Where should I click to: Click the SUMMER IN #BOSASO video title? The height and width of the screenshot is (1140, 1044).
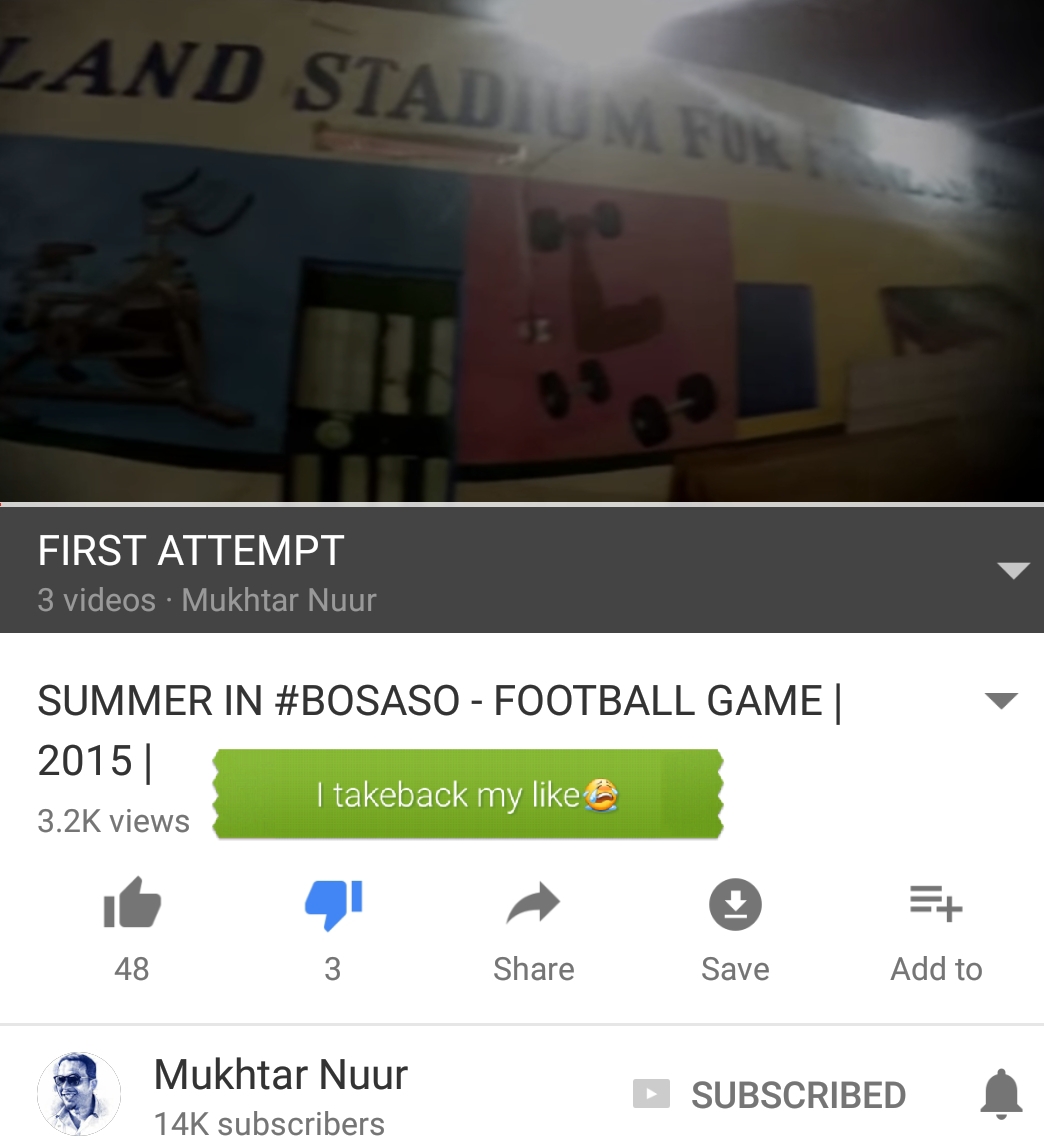click(439, 730)
